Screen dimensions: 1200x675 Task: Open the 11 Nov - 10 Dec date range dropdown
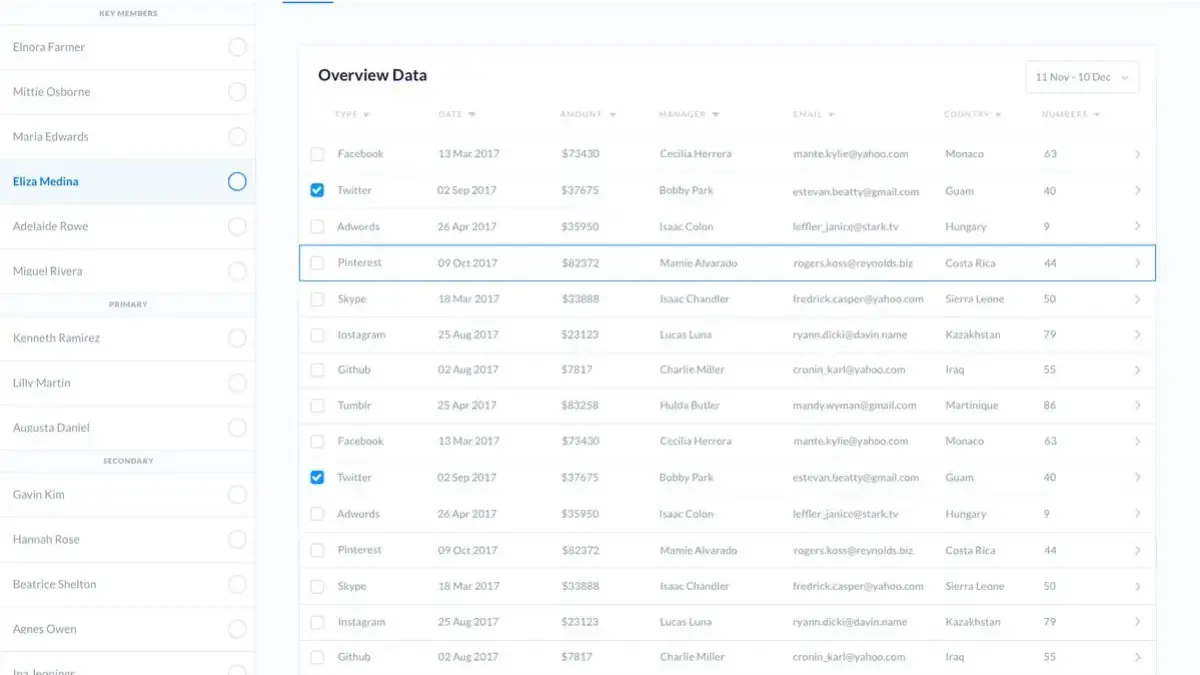pos(1082,77)
